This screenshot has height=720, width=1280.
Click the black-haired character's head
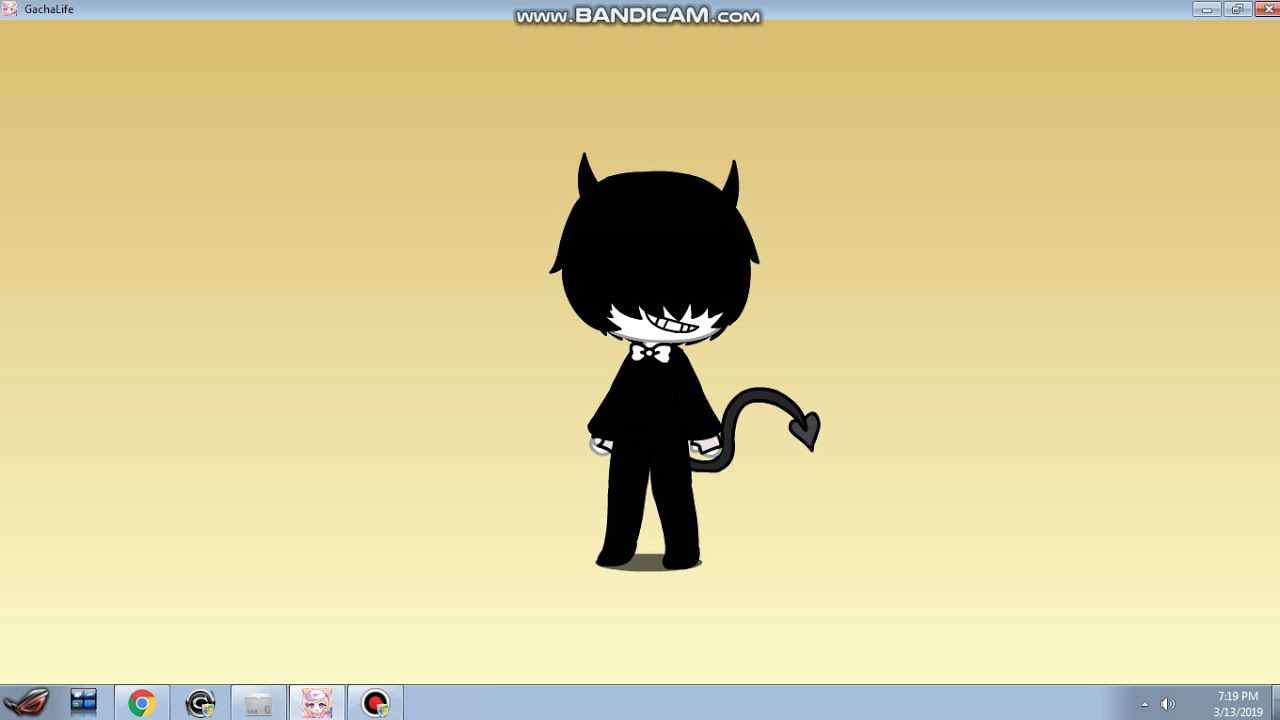(x=655, y=250)
